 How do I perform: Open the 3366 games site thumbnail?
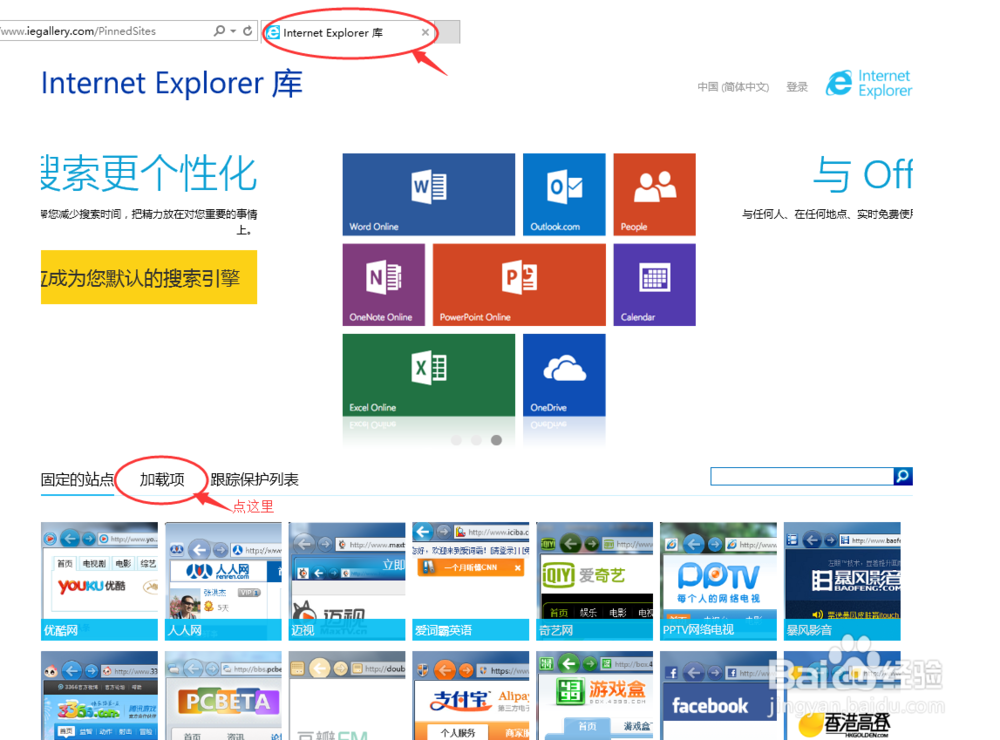[x=99, y=695]
